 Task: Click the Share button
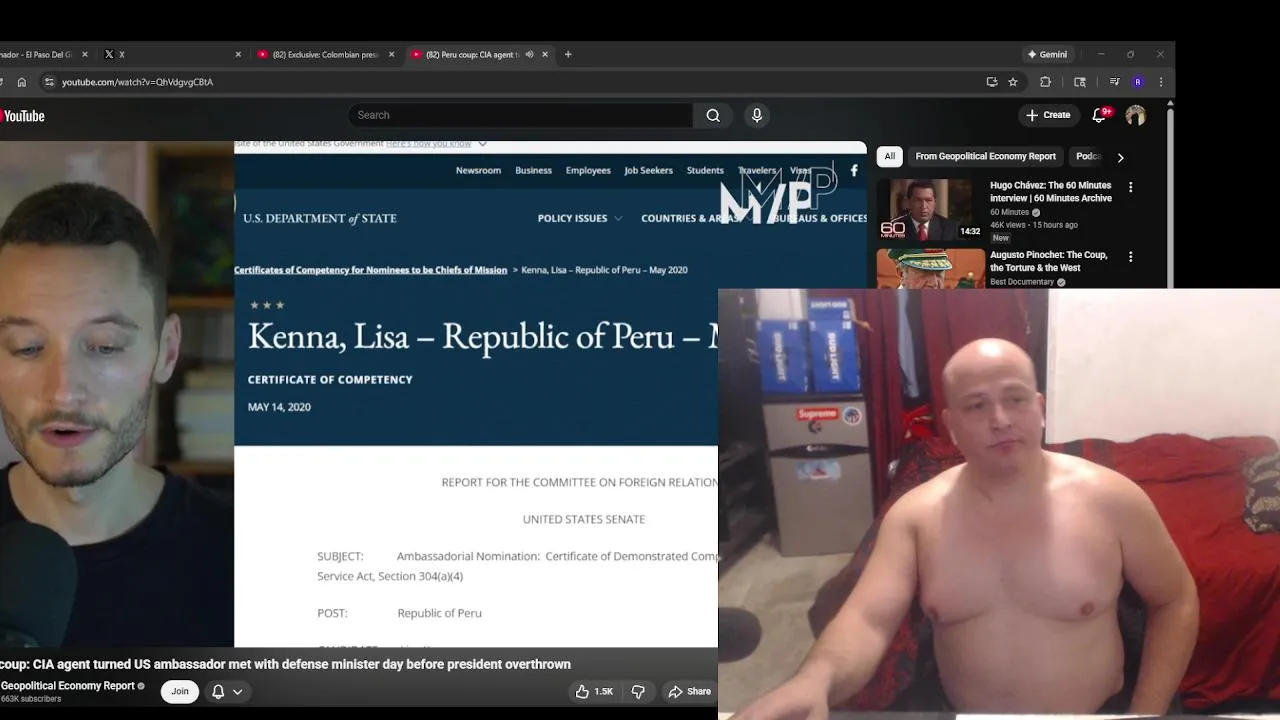[x=689, y=691]
